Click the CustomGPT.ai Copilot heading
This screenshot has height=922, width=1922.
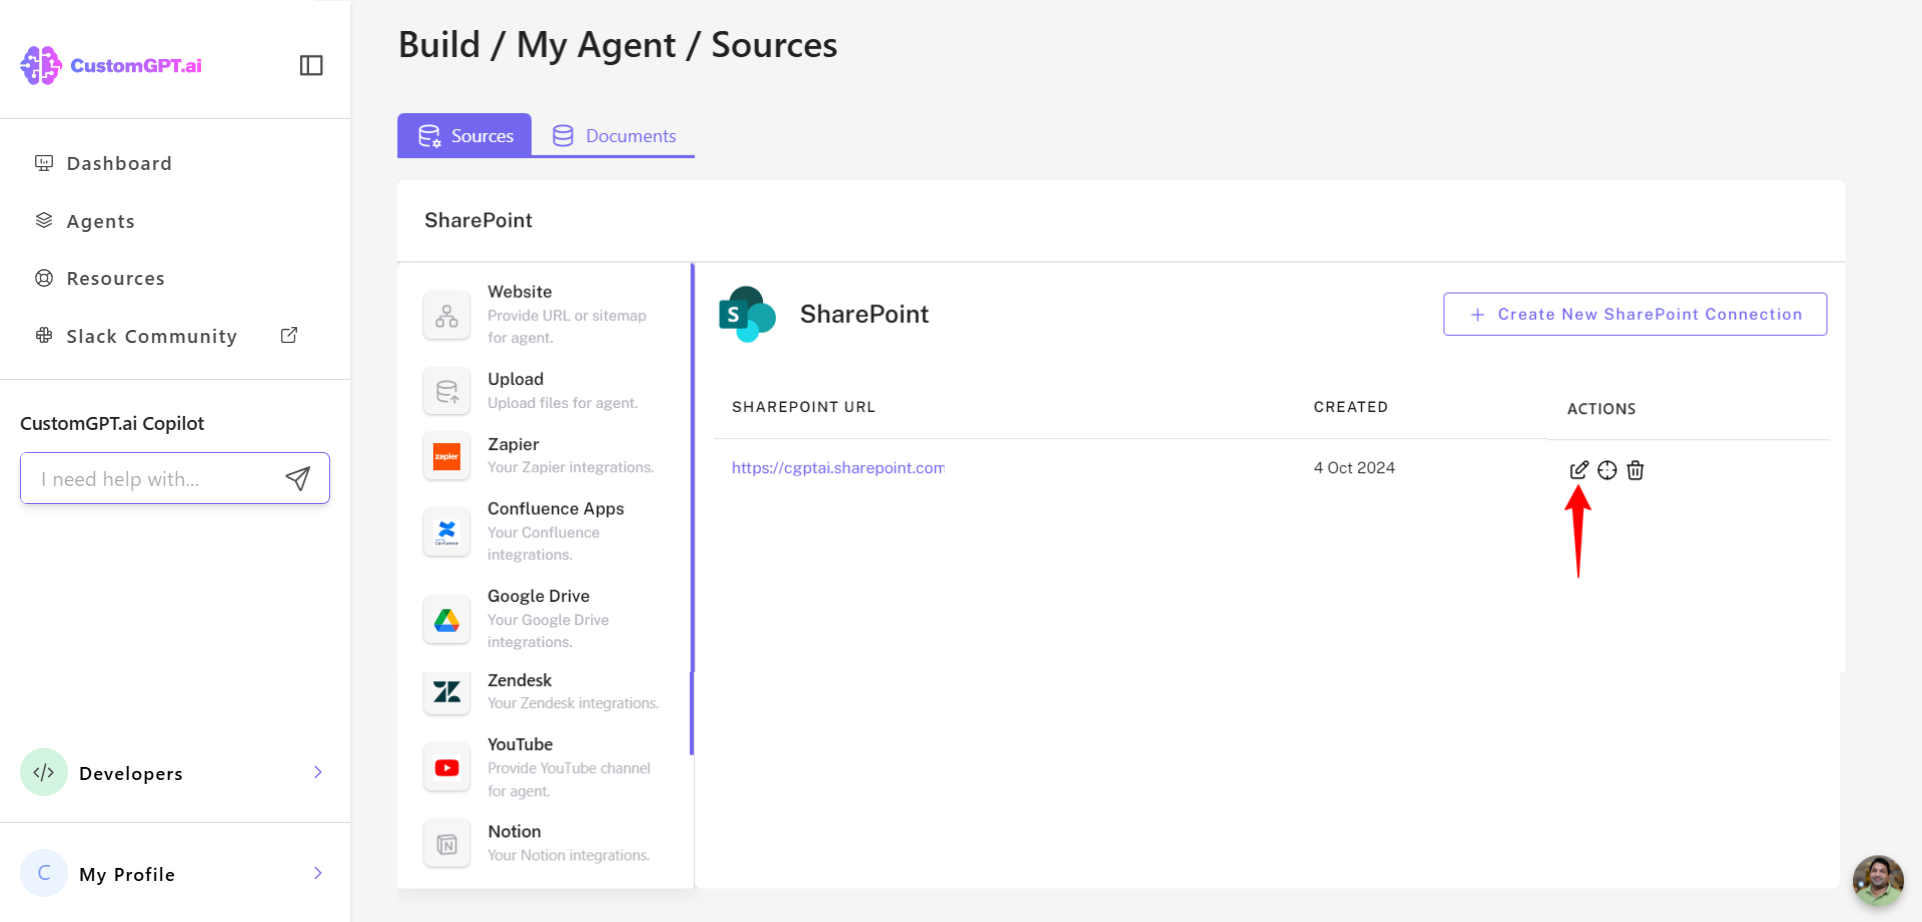tap(112, 423)
